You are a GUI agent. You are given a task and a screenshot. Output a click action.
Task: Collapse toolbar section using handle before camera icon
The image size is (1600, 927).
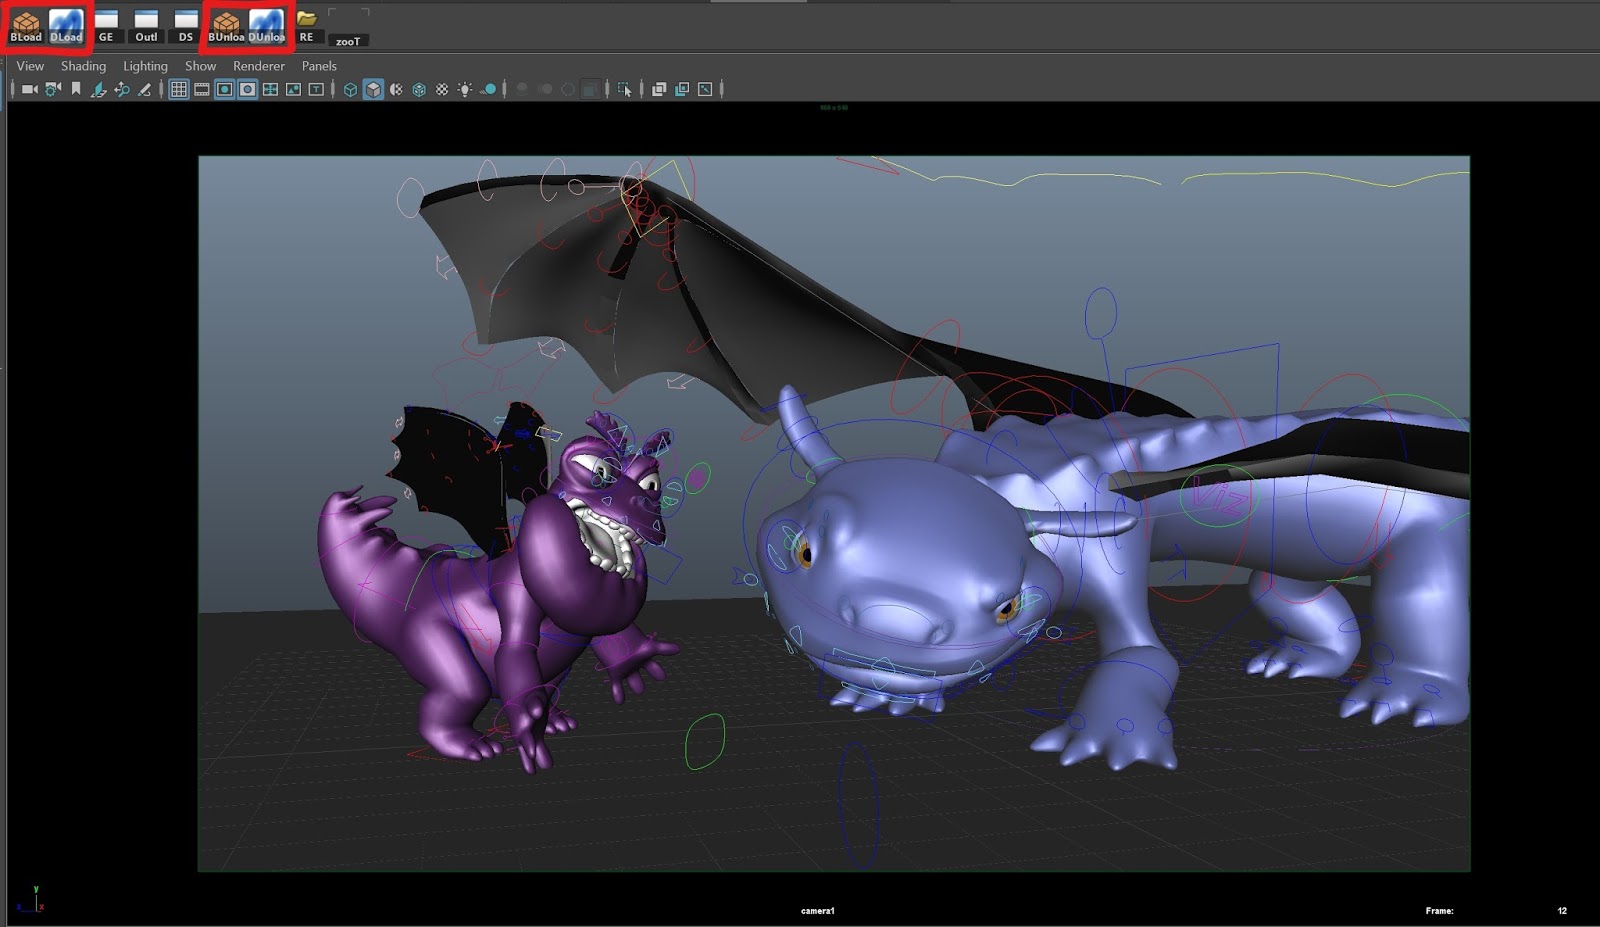tap(13, 89)
